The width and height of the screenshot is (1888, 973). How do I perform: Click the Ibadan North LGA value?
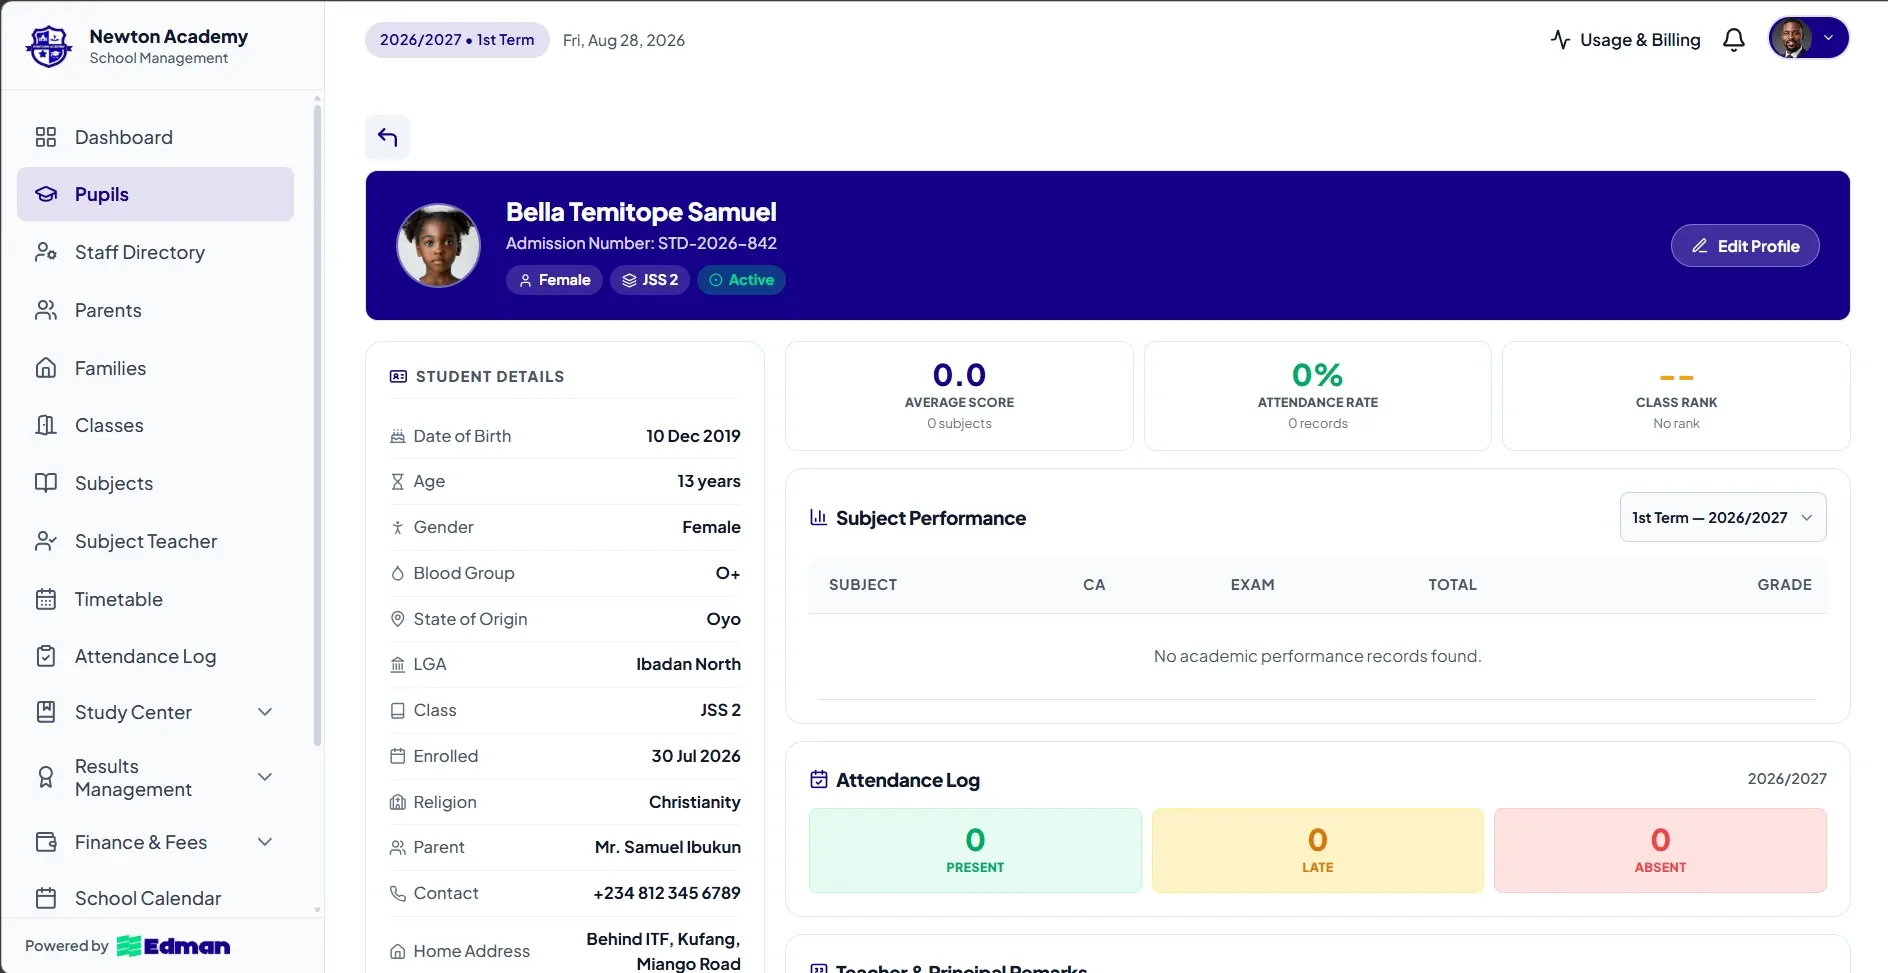tap(688, 664)
